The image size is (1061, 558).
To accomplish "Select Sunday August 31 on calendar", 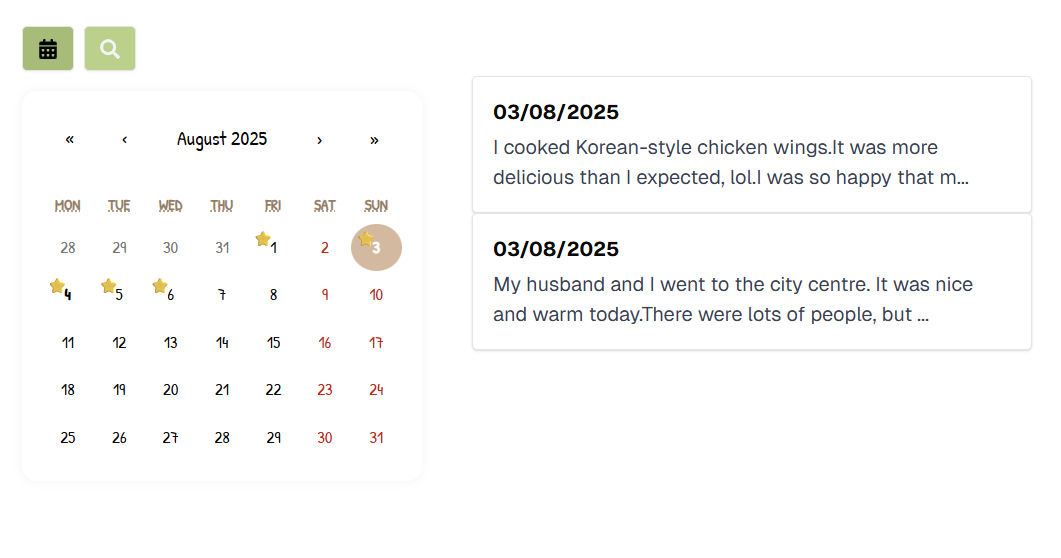I will point(376,438).
